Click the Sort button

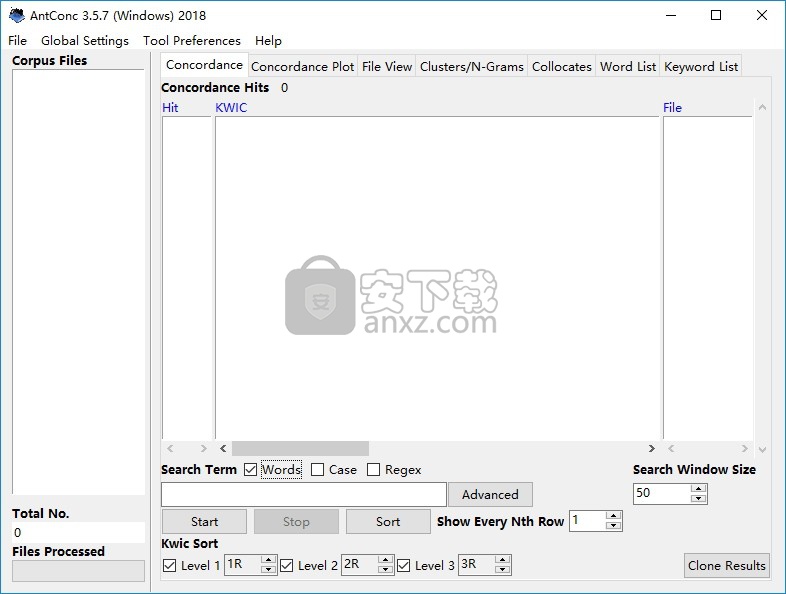[x=388, y=522]
